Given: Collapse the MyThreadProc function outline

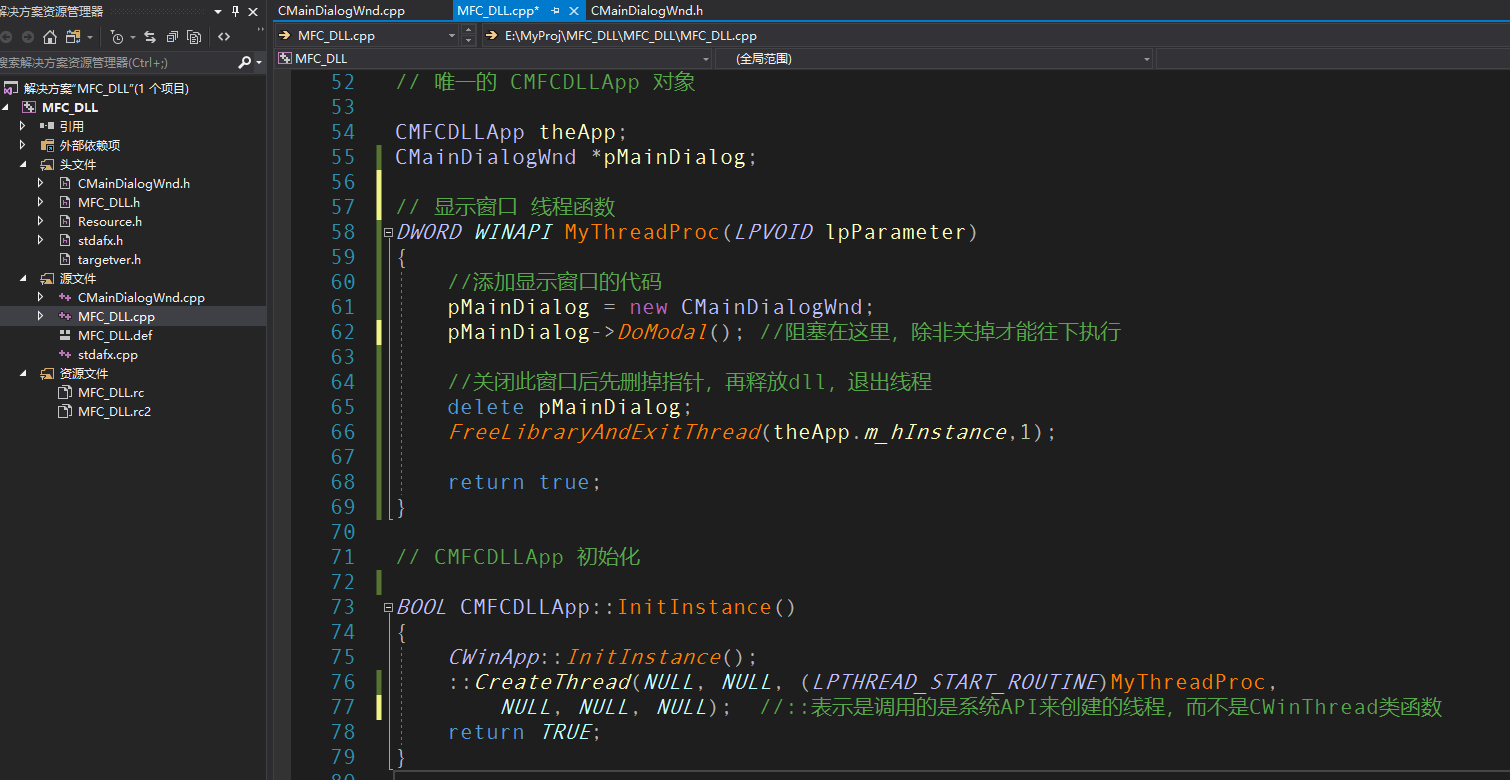Looking at the screenshot, I should (x=388, y=232).
